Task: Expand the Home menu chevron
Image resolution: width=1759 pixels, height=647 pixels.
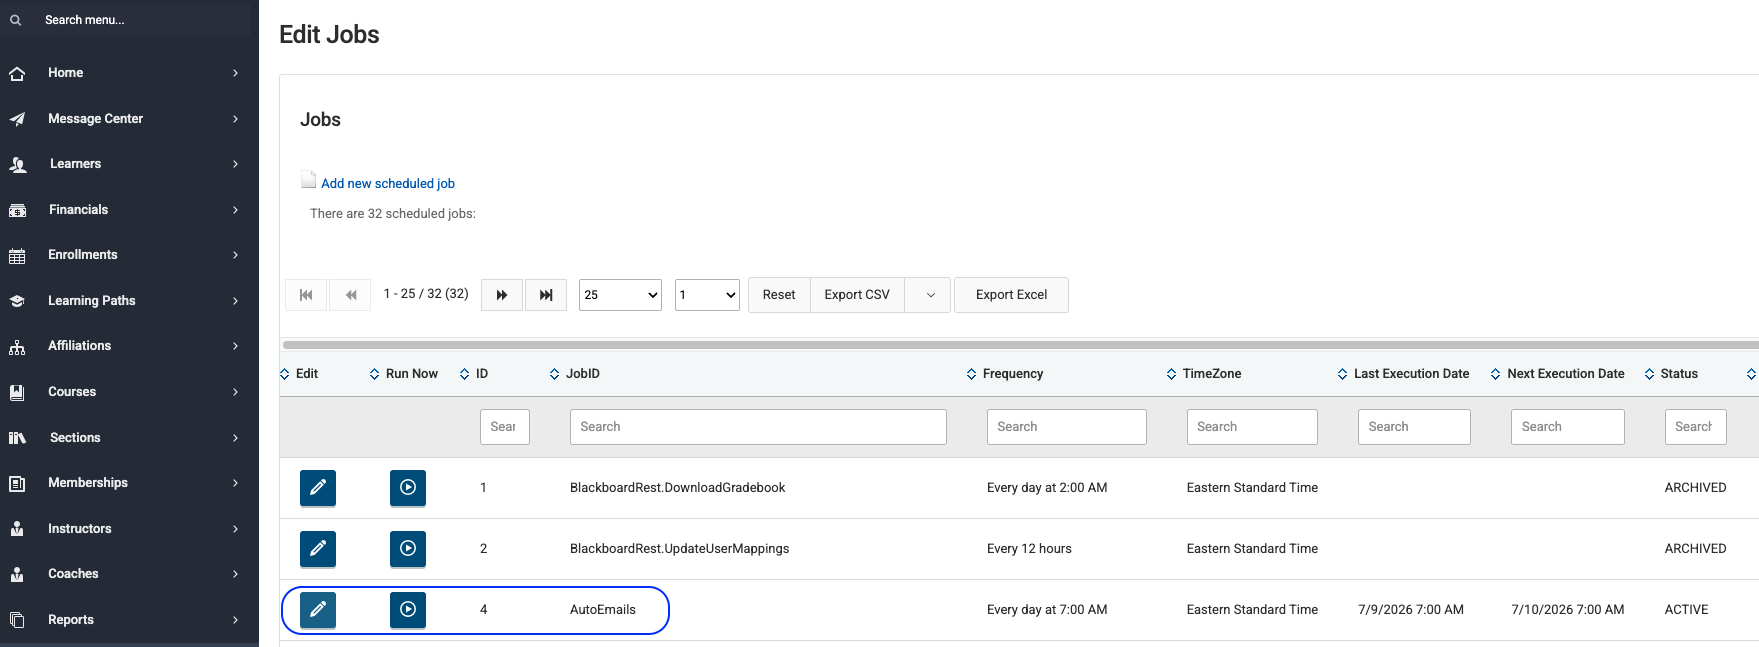Action: (x=236, y=73)
